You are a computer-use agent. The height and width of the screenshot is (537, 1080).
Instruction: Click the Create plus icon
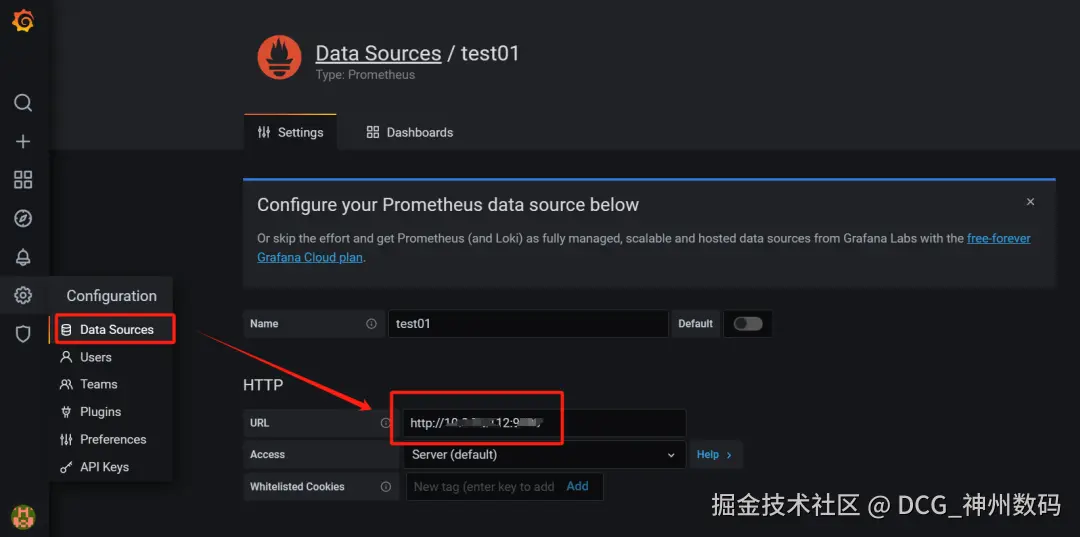(x=23, y=141)
